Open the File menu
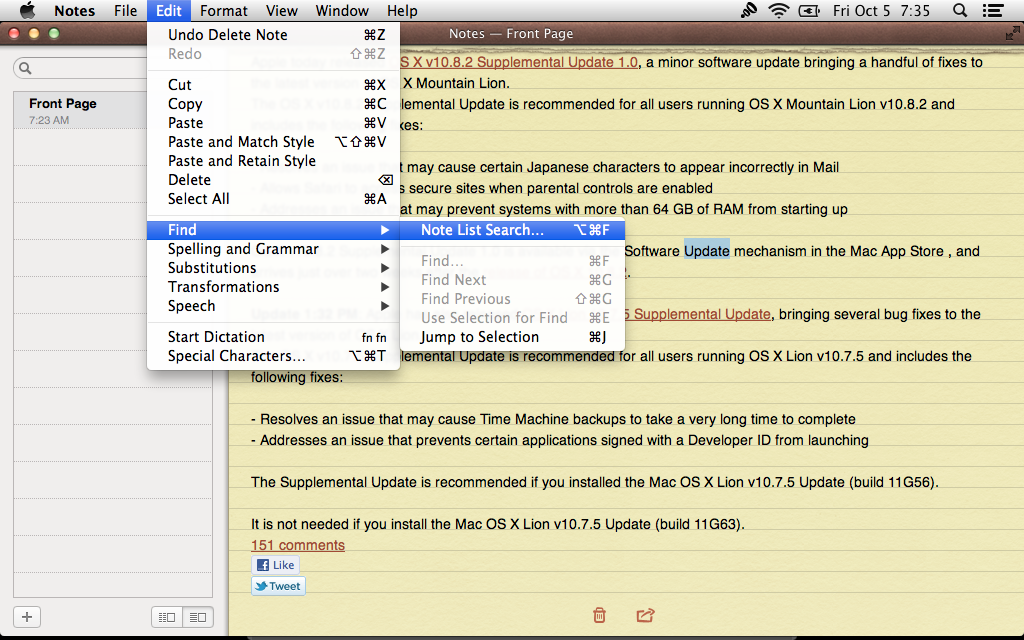1024x640 pixels. [x=125, y=10]
